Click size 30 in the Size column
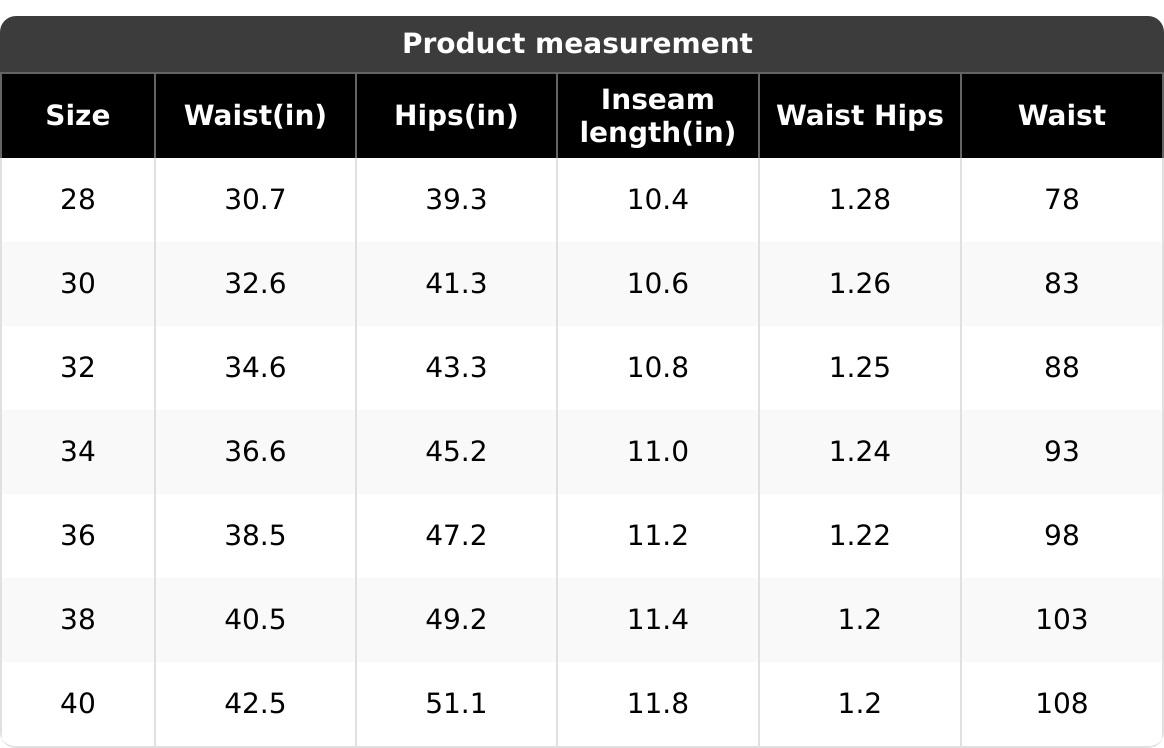1164x748 pixels. pos(78,283)
